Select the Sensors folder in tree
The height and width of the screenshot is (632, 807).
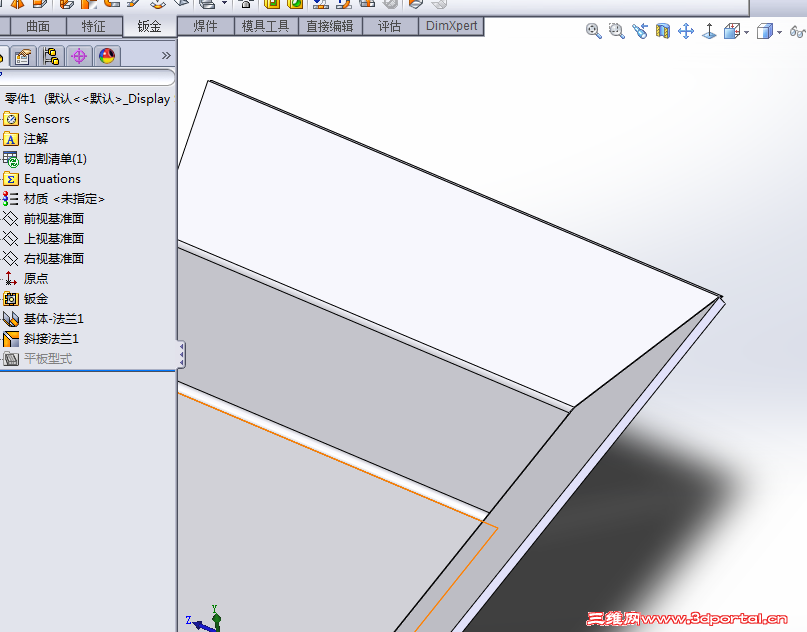[x=36, y=119]
